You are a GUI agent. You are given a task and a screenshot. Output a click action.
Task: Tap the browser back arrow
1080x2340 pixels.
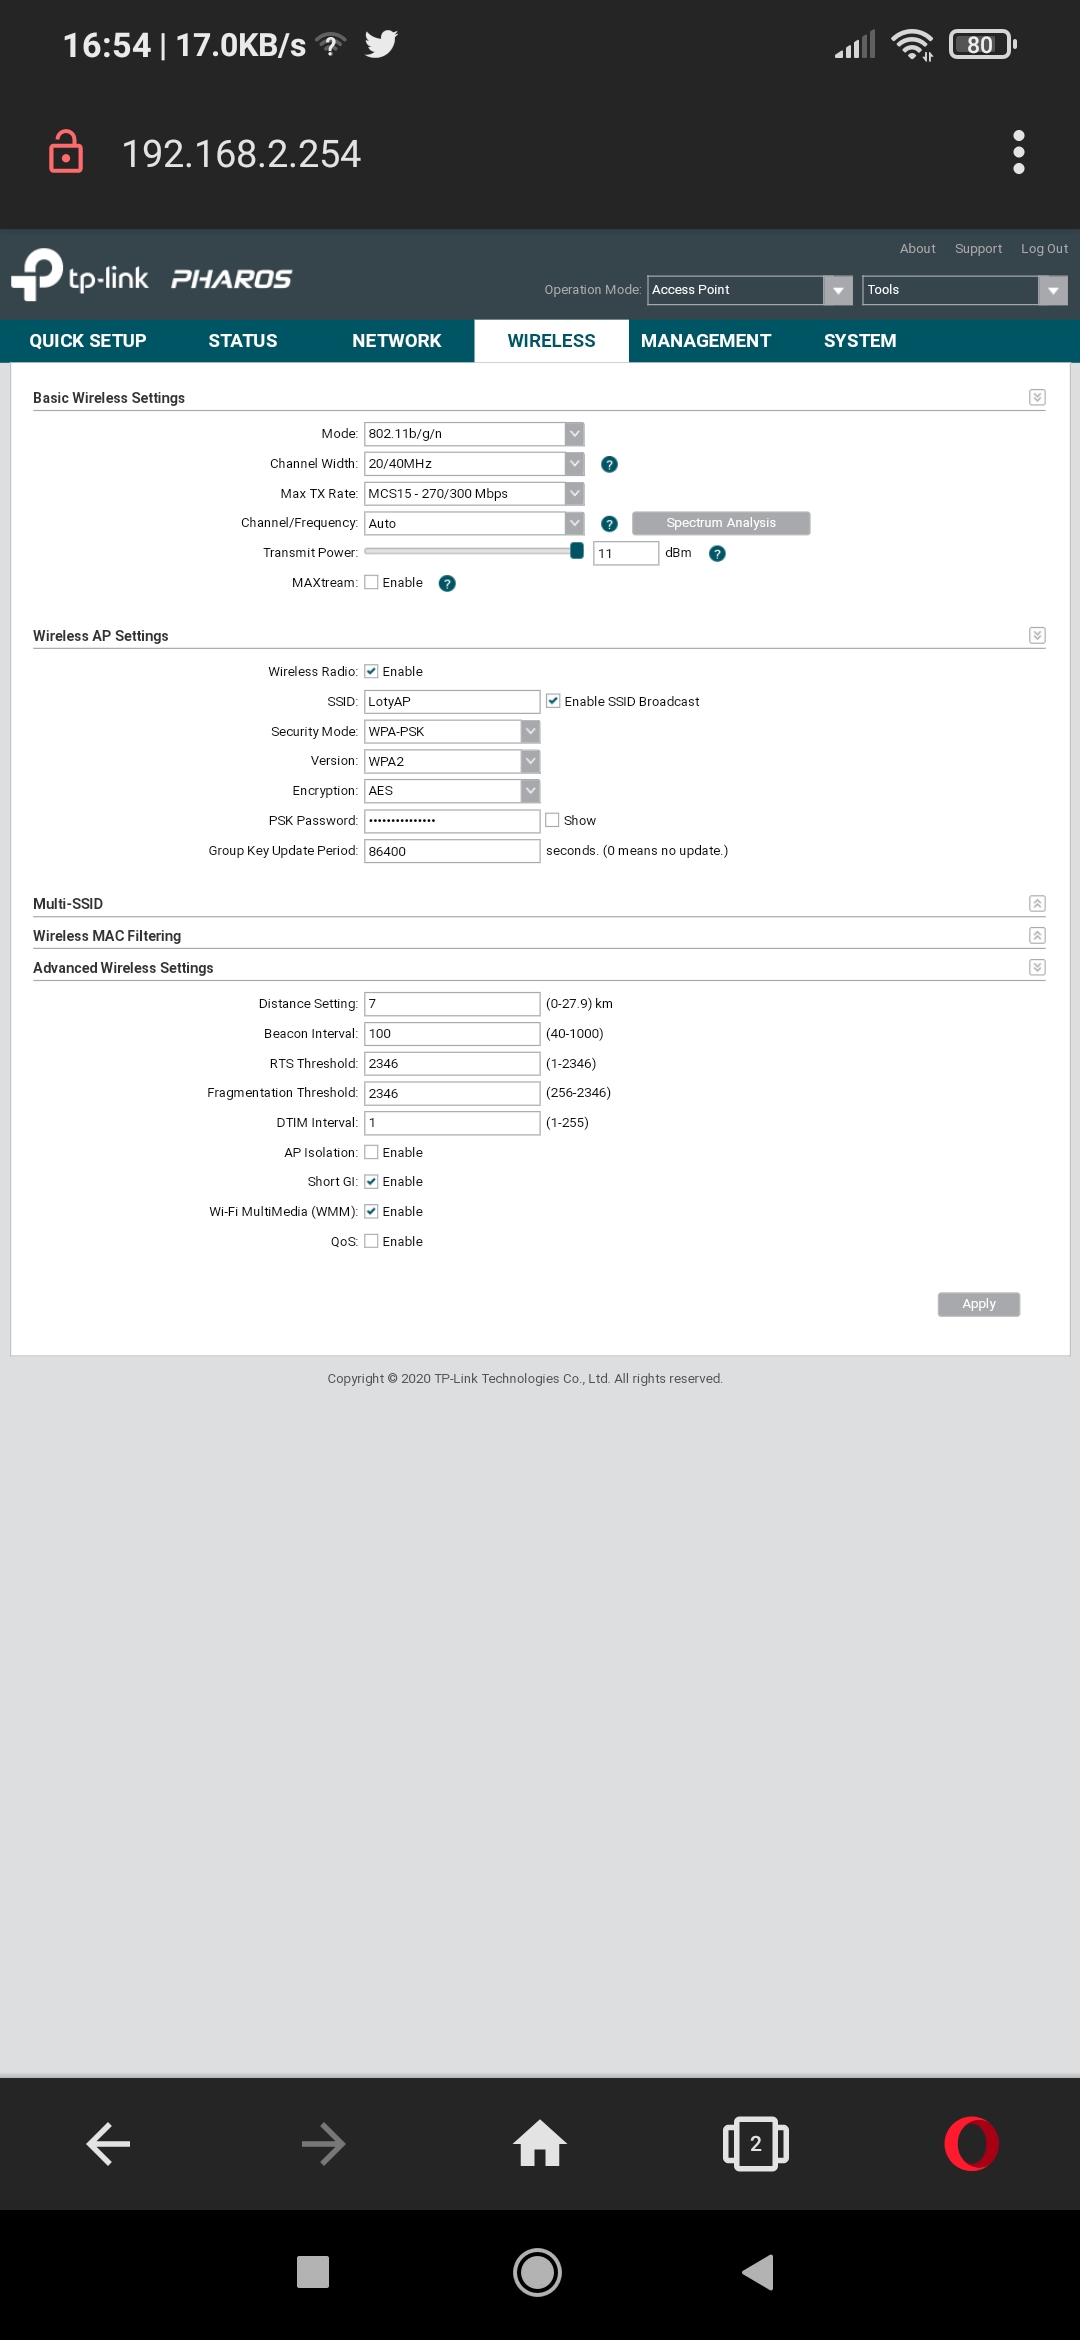[x=108, y=2143]
